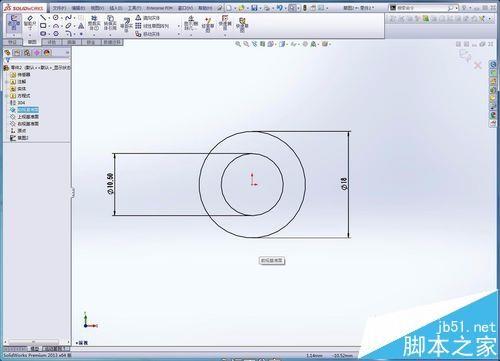Viewport: 500px width, 361px height.
Task: Open the 插入(I) menu
Action: (116, 8)
